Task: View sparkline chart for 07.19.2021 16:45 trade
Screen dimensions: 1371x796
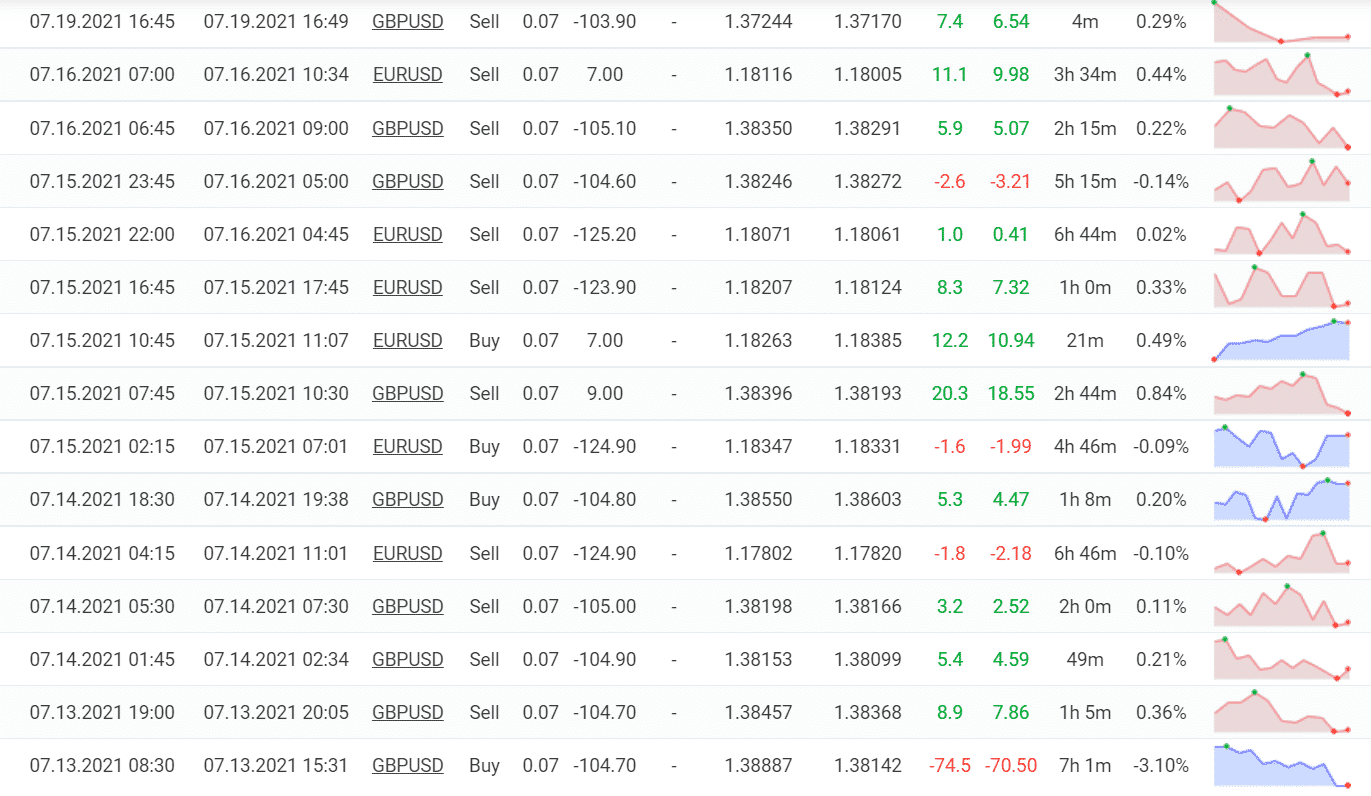Action: coord(1282,21)
